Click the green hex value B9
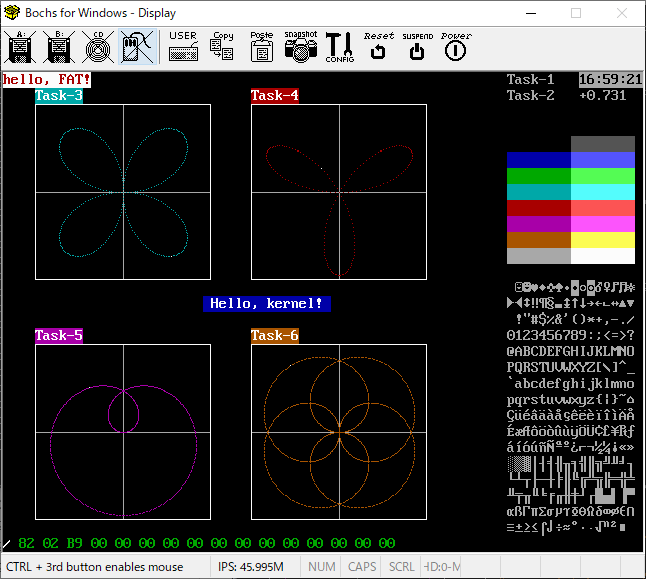The image size is (646, 579). pos(75,543)
